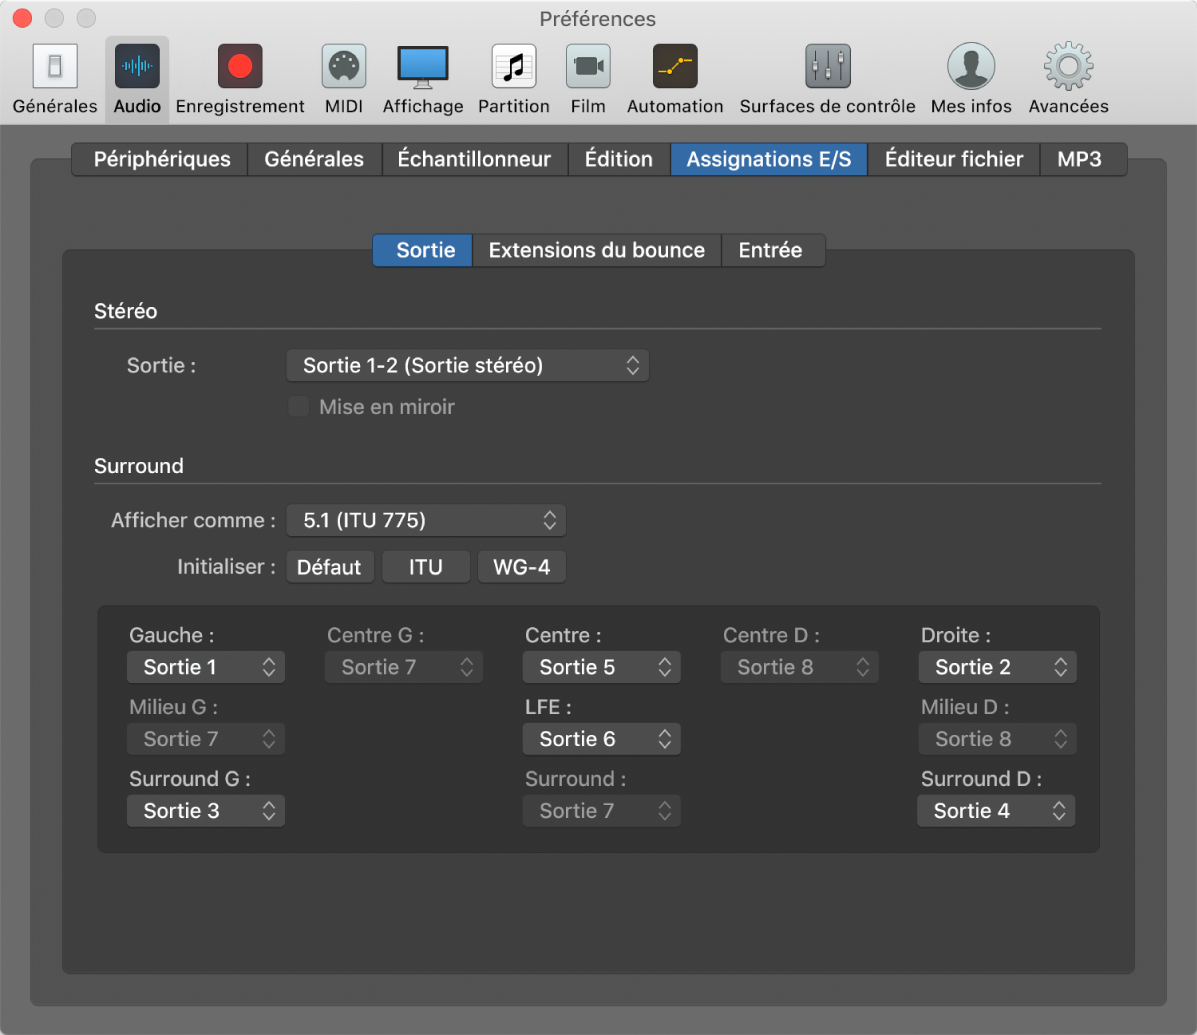Open Surround D Sortie 4 dropdown

996,811
